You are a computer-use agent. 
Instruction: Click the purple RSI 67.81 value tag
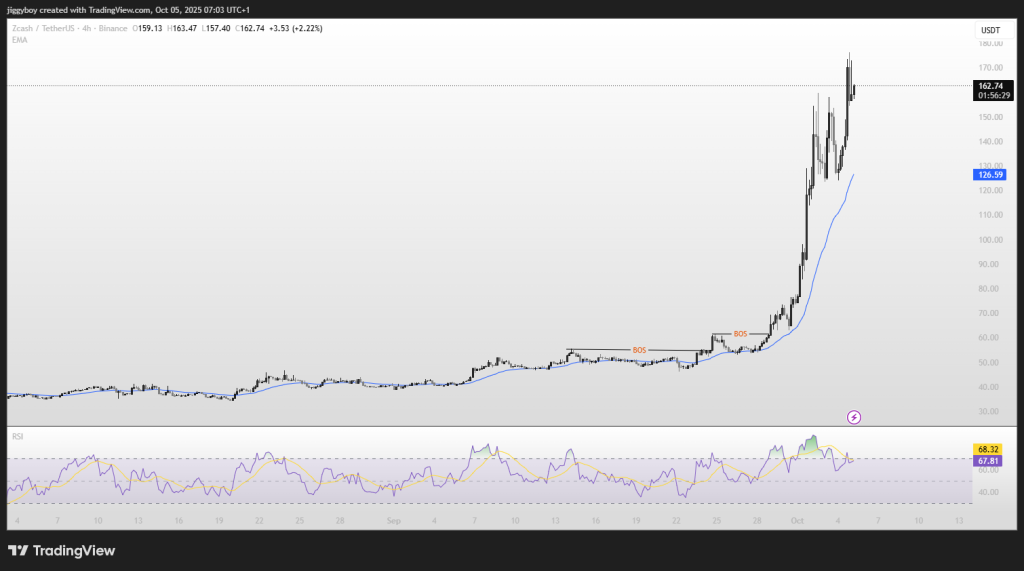click(x=989, y=459)
